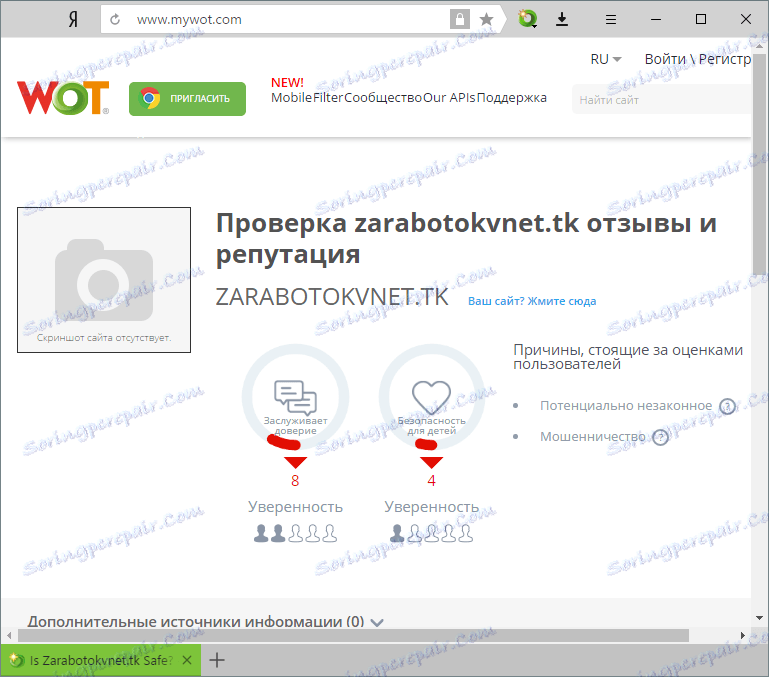The height and width of the screenshot is (677, 769).
Task: Open the RU language dropdown
Action: [606, 59]
